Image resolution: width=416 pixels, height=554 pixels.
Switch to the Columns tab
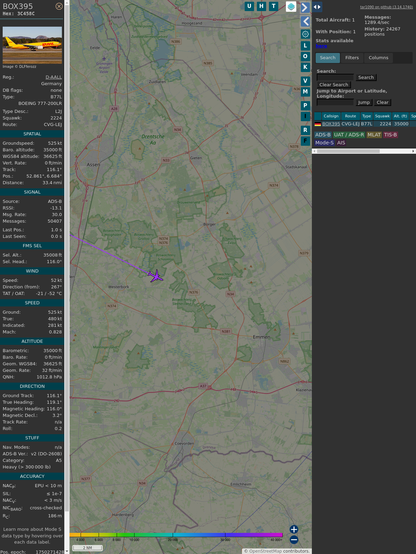tap(378, 58)
